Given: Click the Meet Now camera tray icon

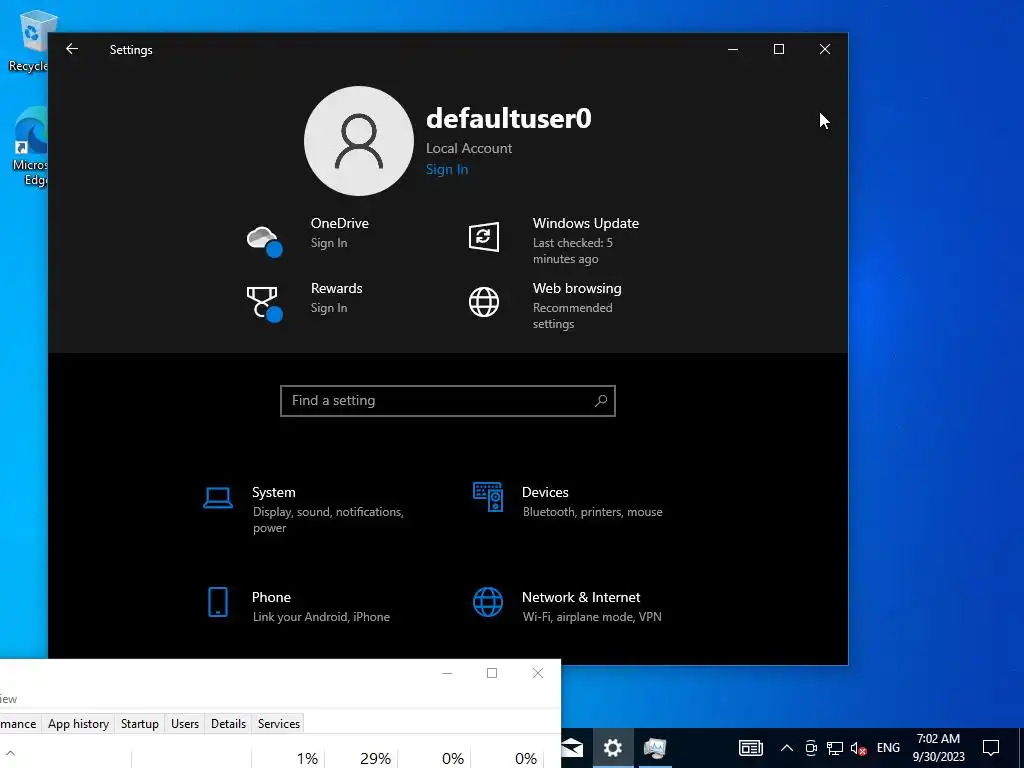Looking at the screenshot, I should 811,748.
